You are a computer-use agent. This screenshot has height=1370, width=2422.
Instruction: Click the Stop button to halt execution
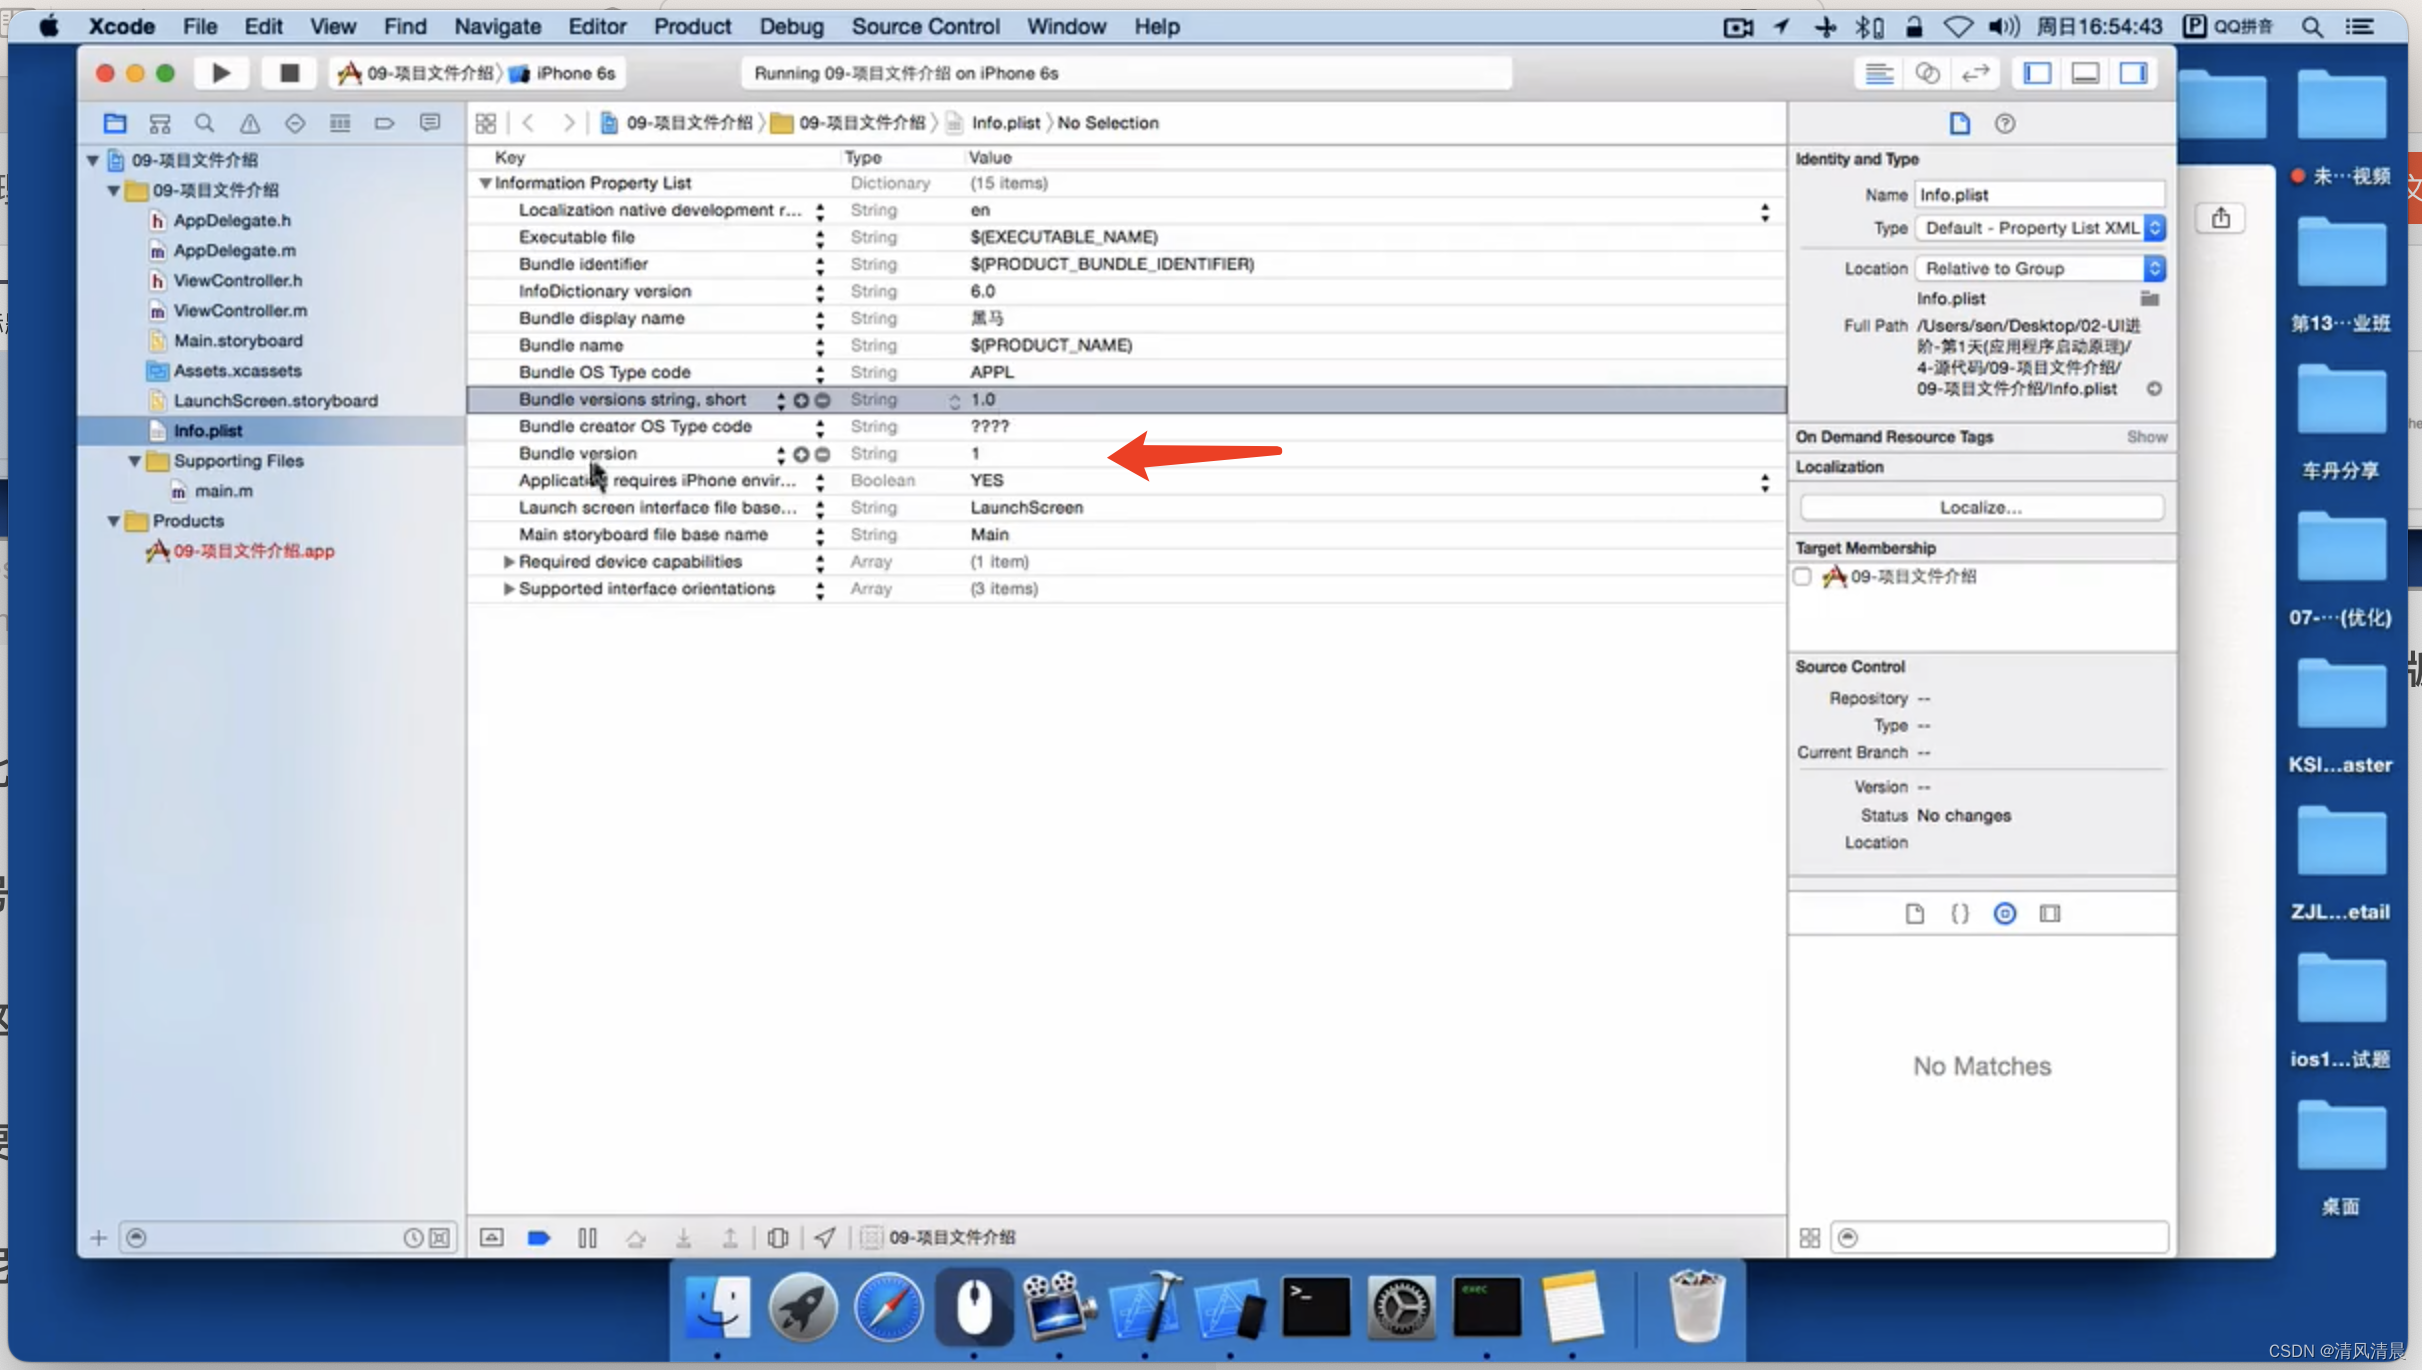click(286, 73)
